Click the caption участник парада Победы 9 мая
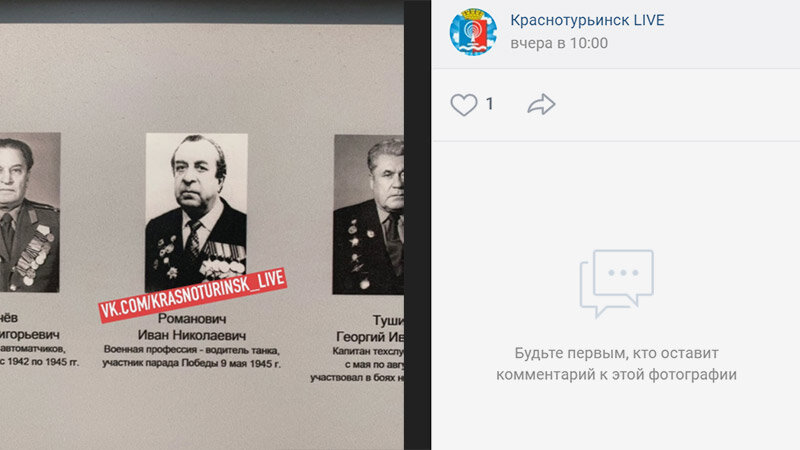Image resolution: width=800 pixels, height=450 pixels. pyautogui.click(x=191, y=363)
